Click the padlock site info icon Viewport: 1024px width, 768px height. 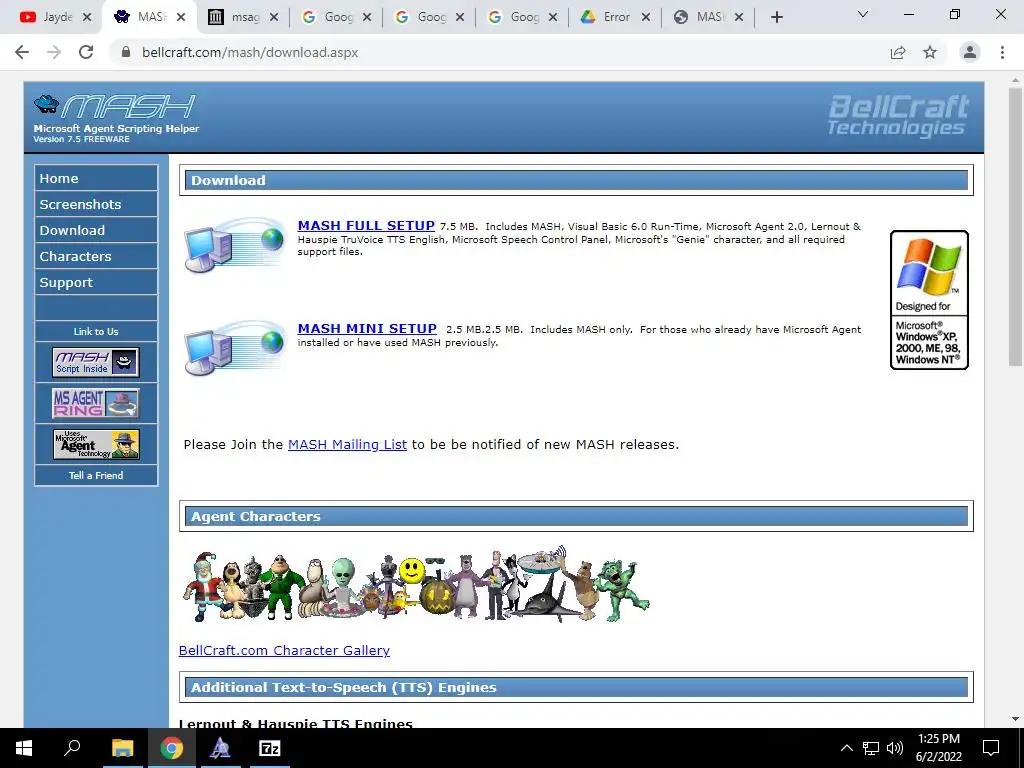pyautogui.click(x=126, y=52)
